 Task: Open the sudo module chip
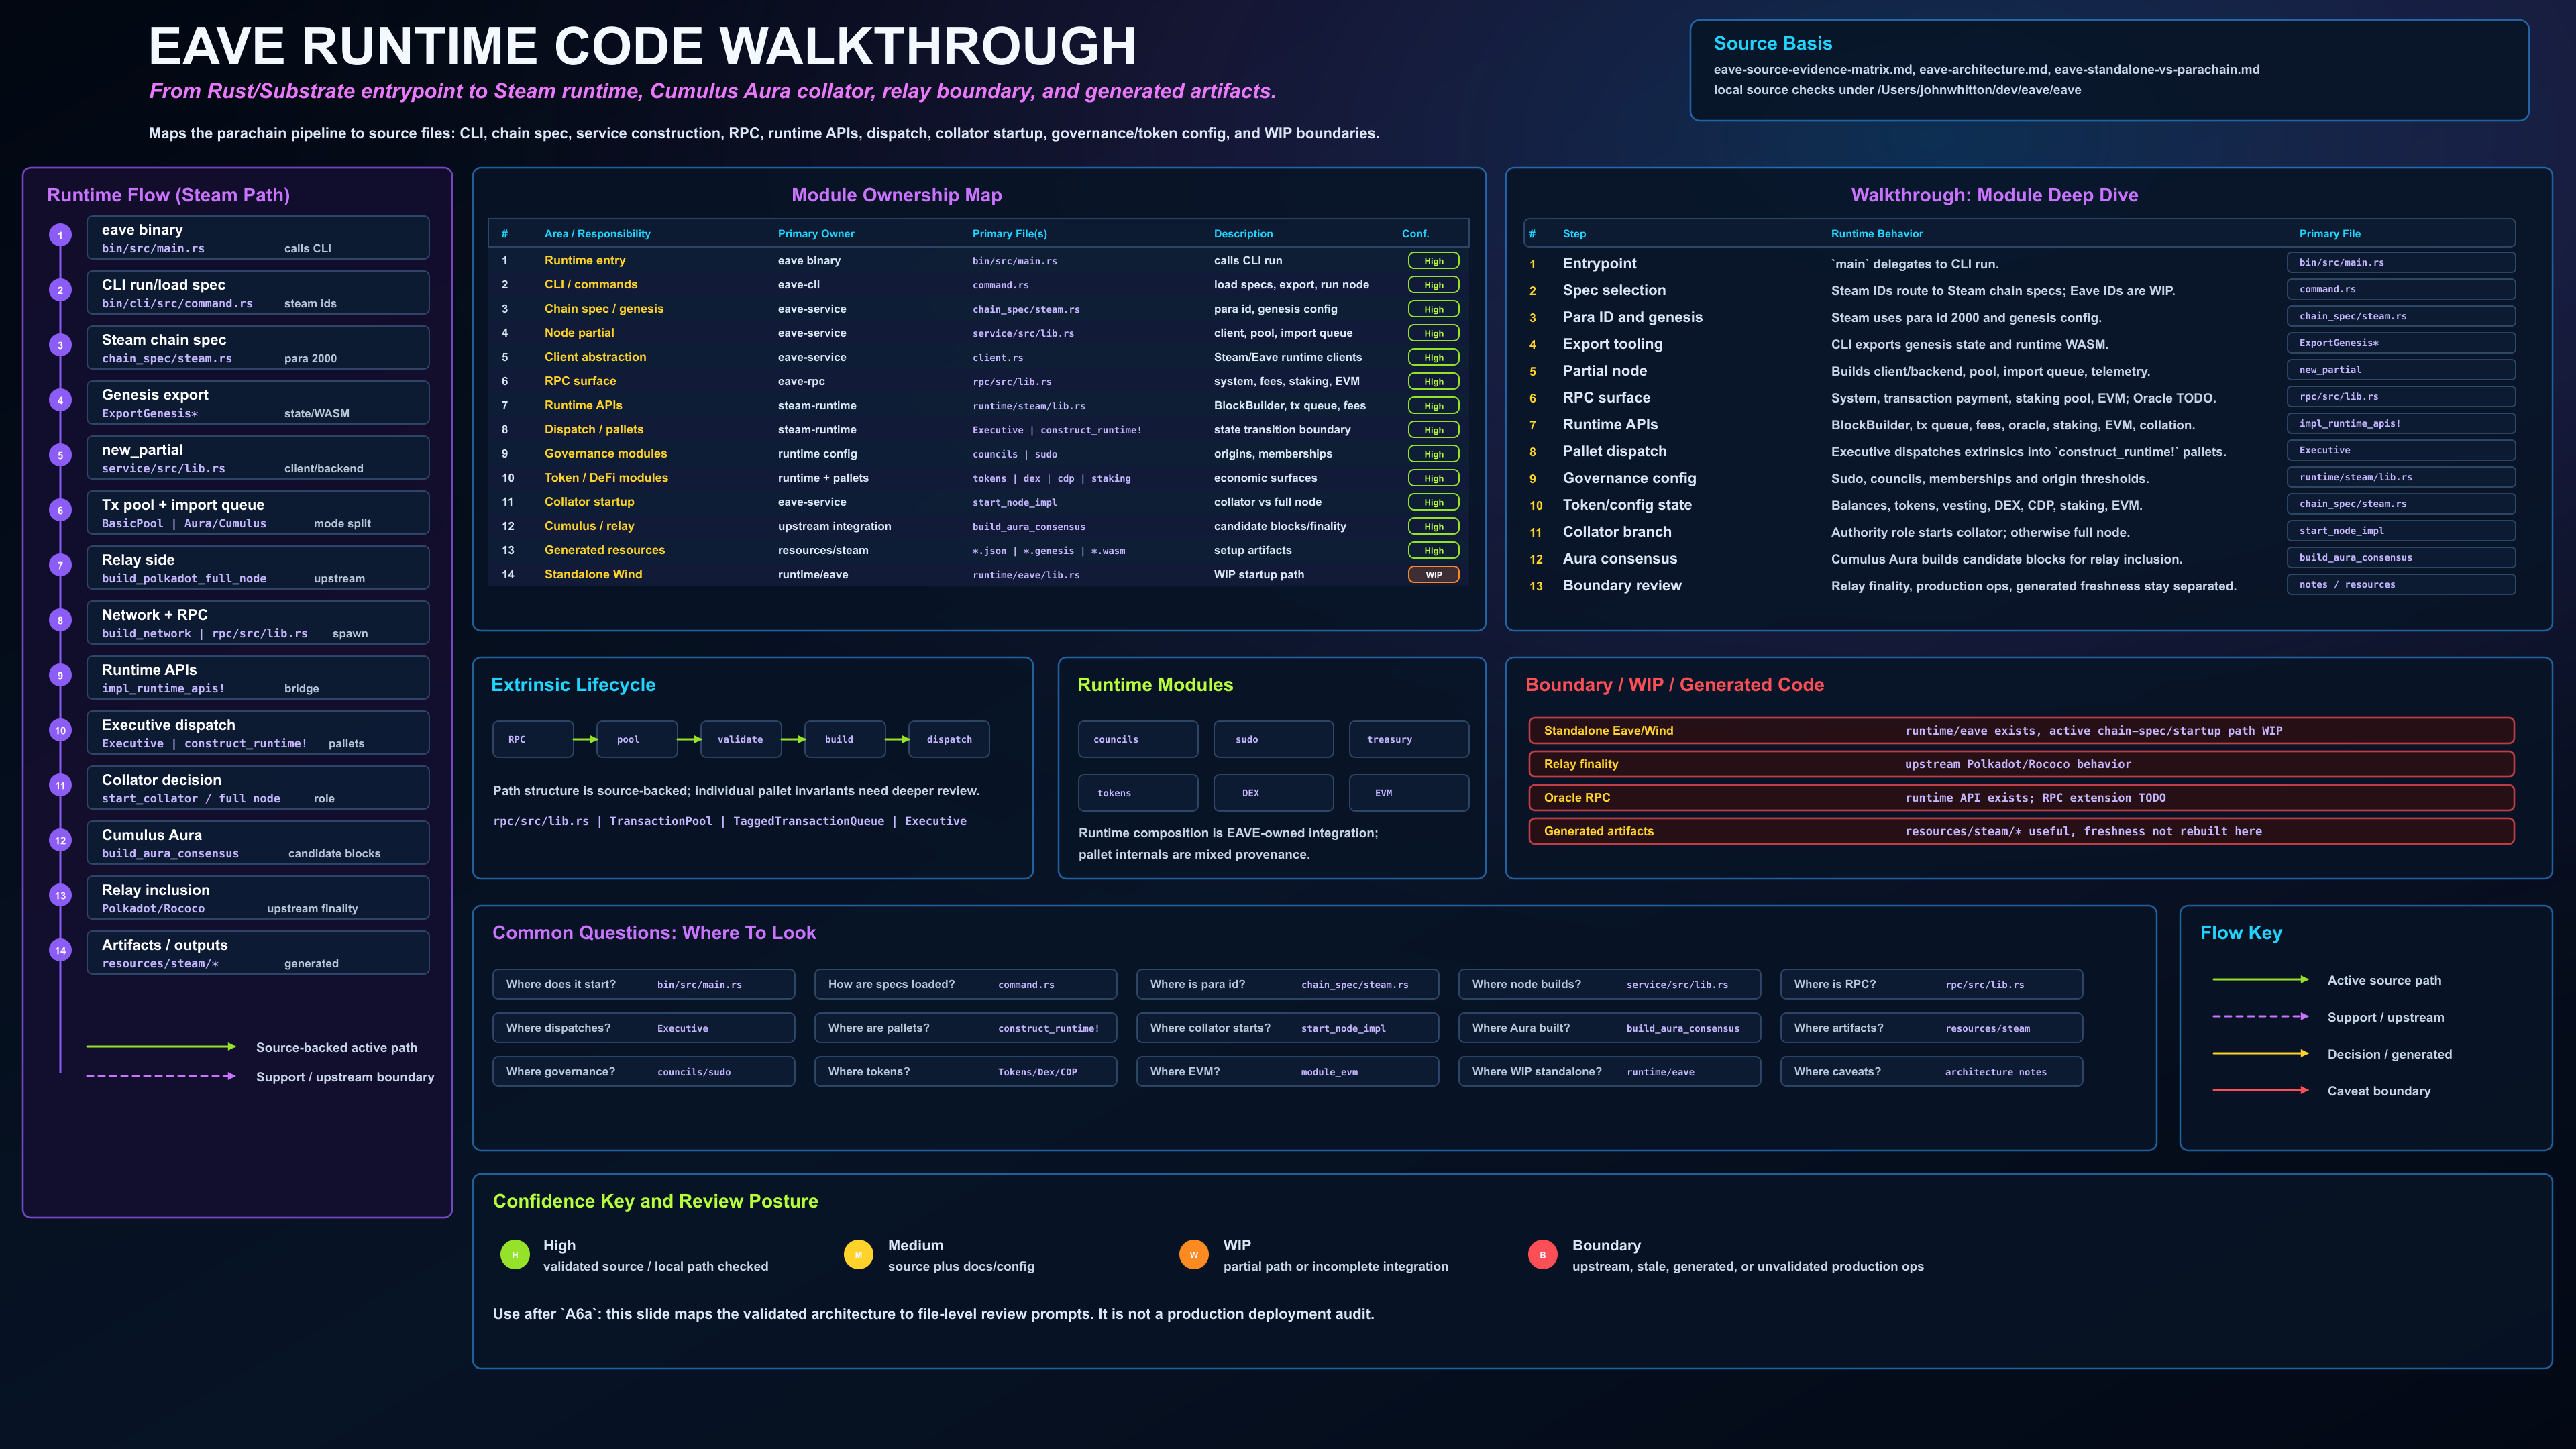(1273, 740)
